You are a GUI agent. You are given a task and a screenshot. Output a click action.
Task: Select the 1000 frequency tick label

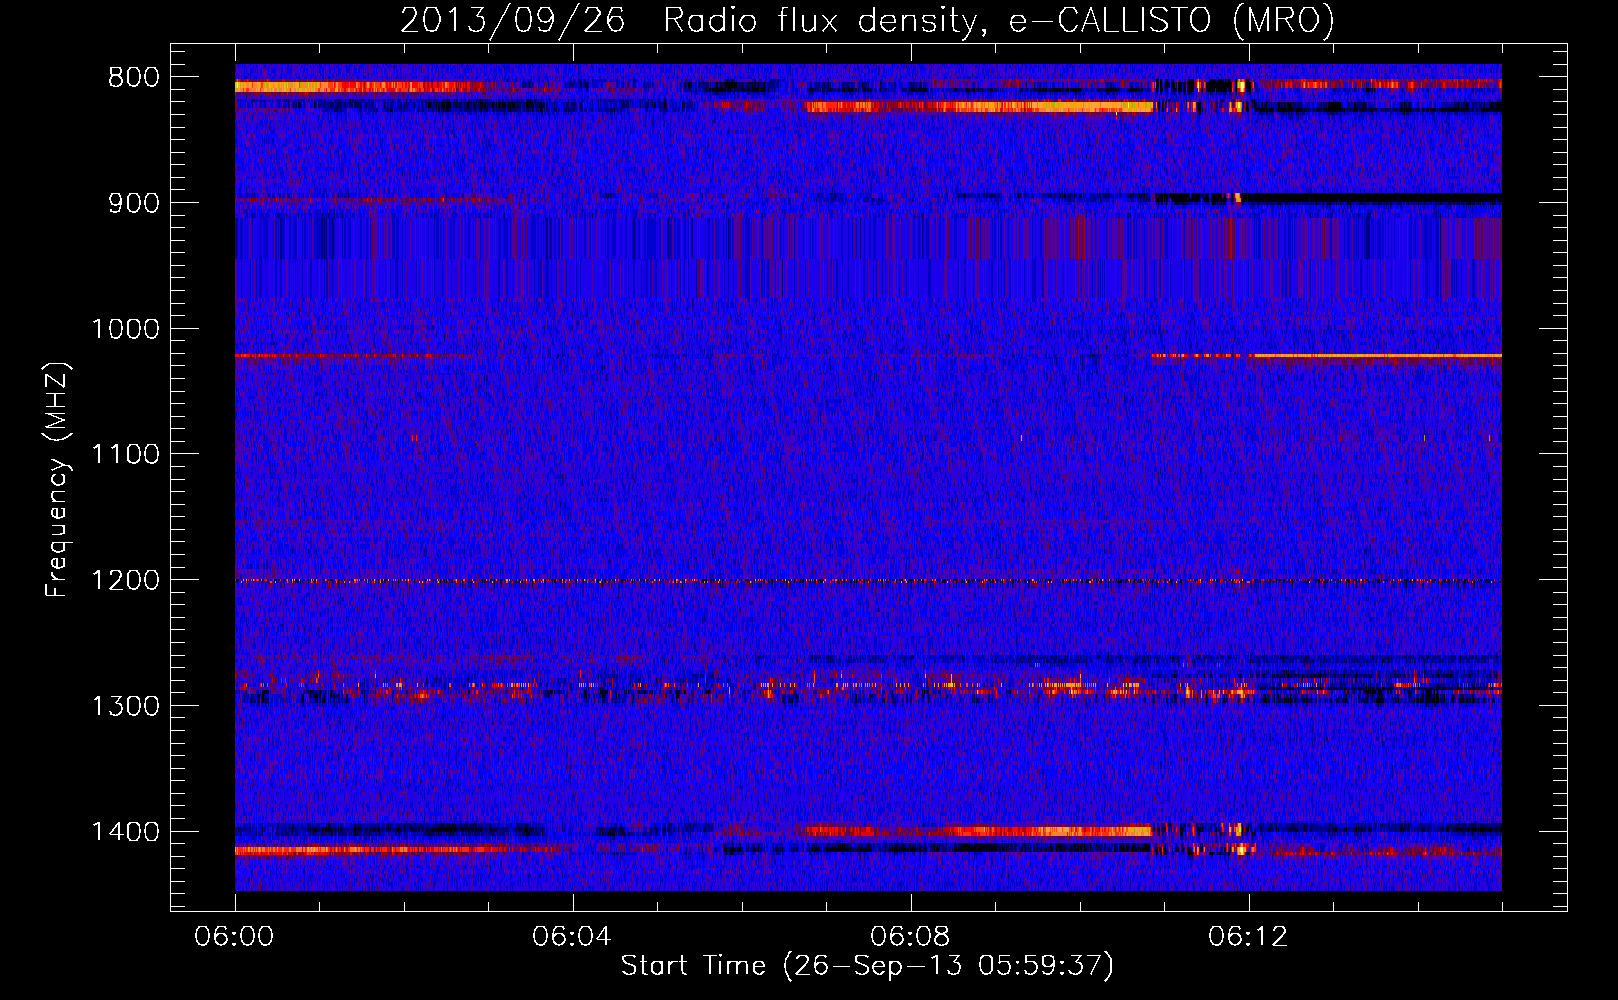coord(126,329)
